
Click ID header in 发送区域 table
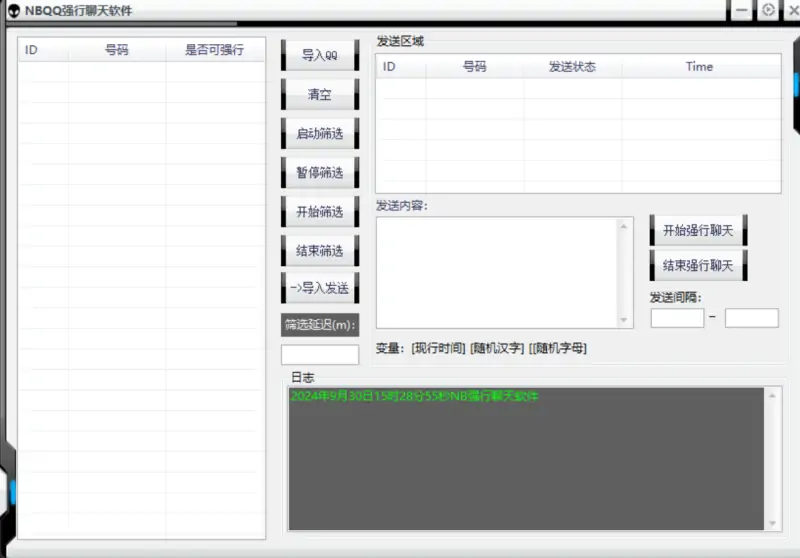pos(401,67)
